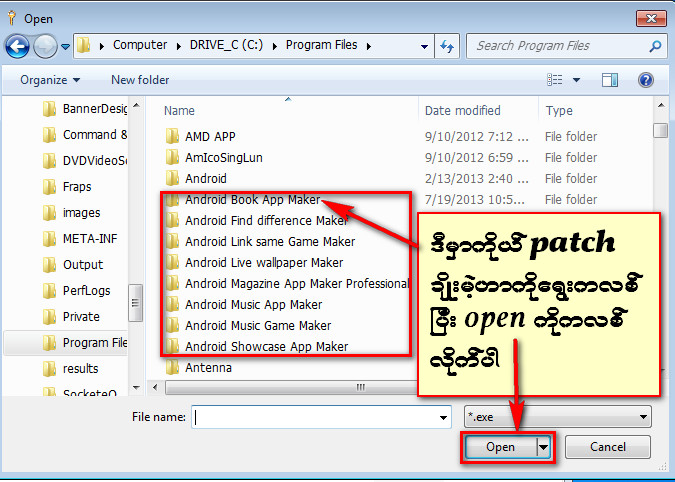Click navigation pane vertical scrollbar thumb

pyautogui.click(x=136, y=303)
